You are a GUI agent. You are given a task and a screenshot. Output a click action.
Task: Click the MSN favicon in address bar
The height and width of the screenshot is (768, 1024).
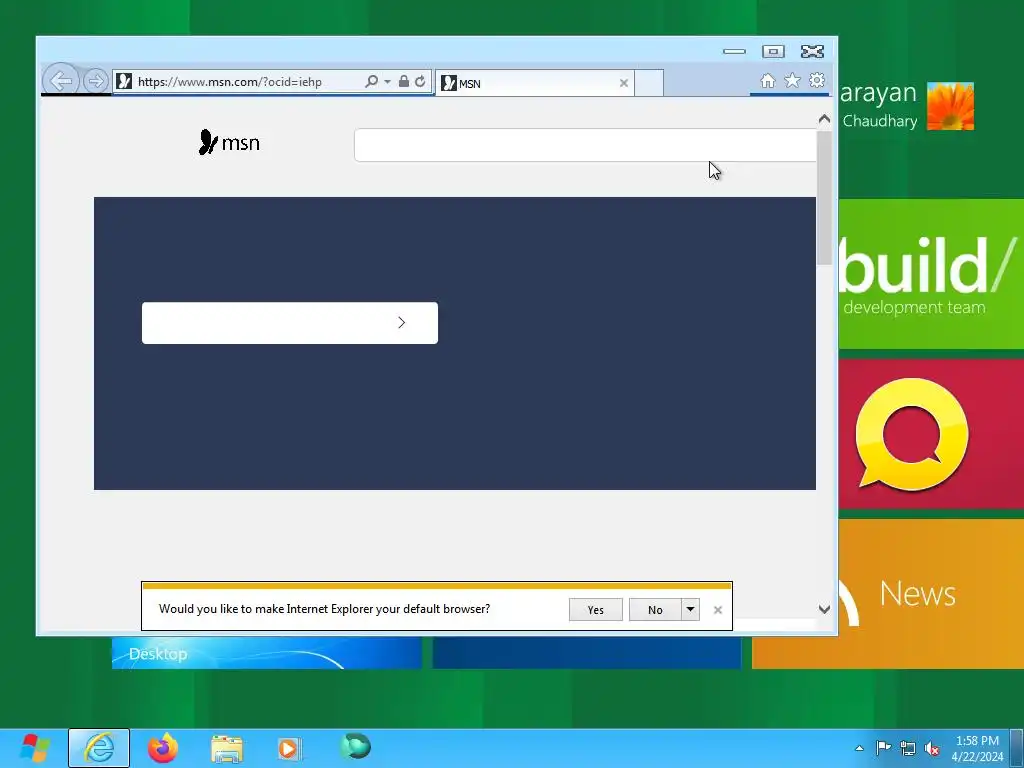tap(124, 81)
